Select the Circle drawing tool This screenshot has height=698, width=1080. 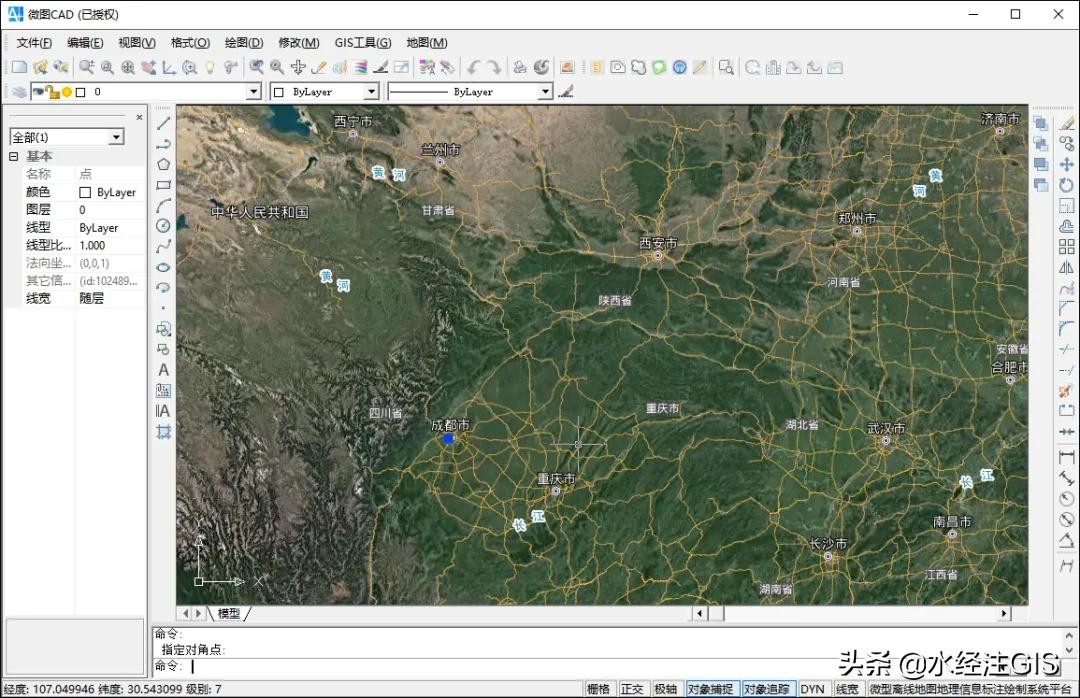(x=164, y=226)
